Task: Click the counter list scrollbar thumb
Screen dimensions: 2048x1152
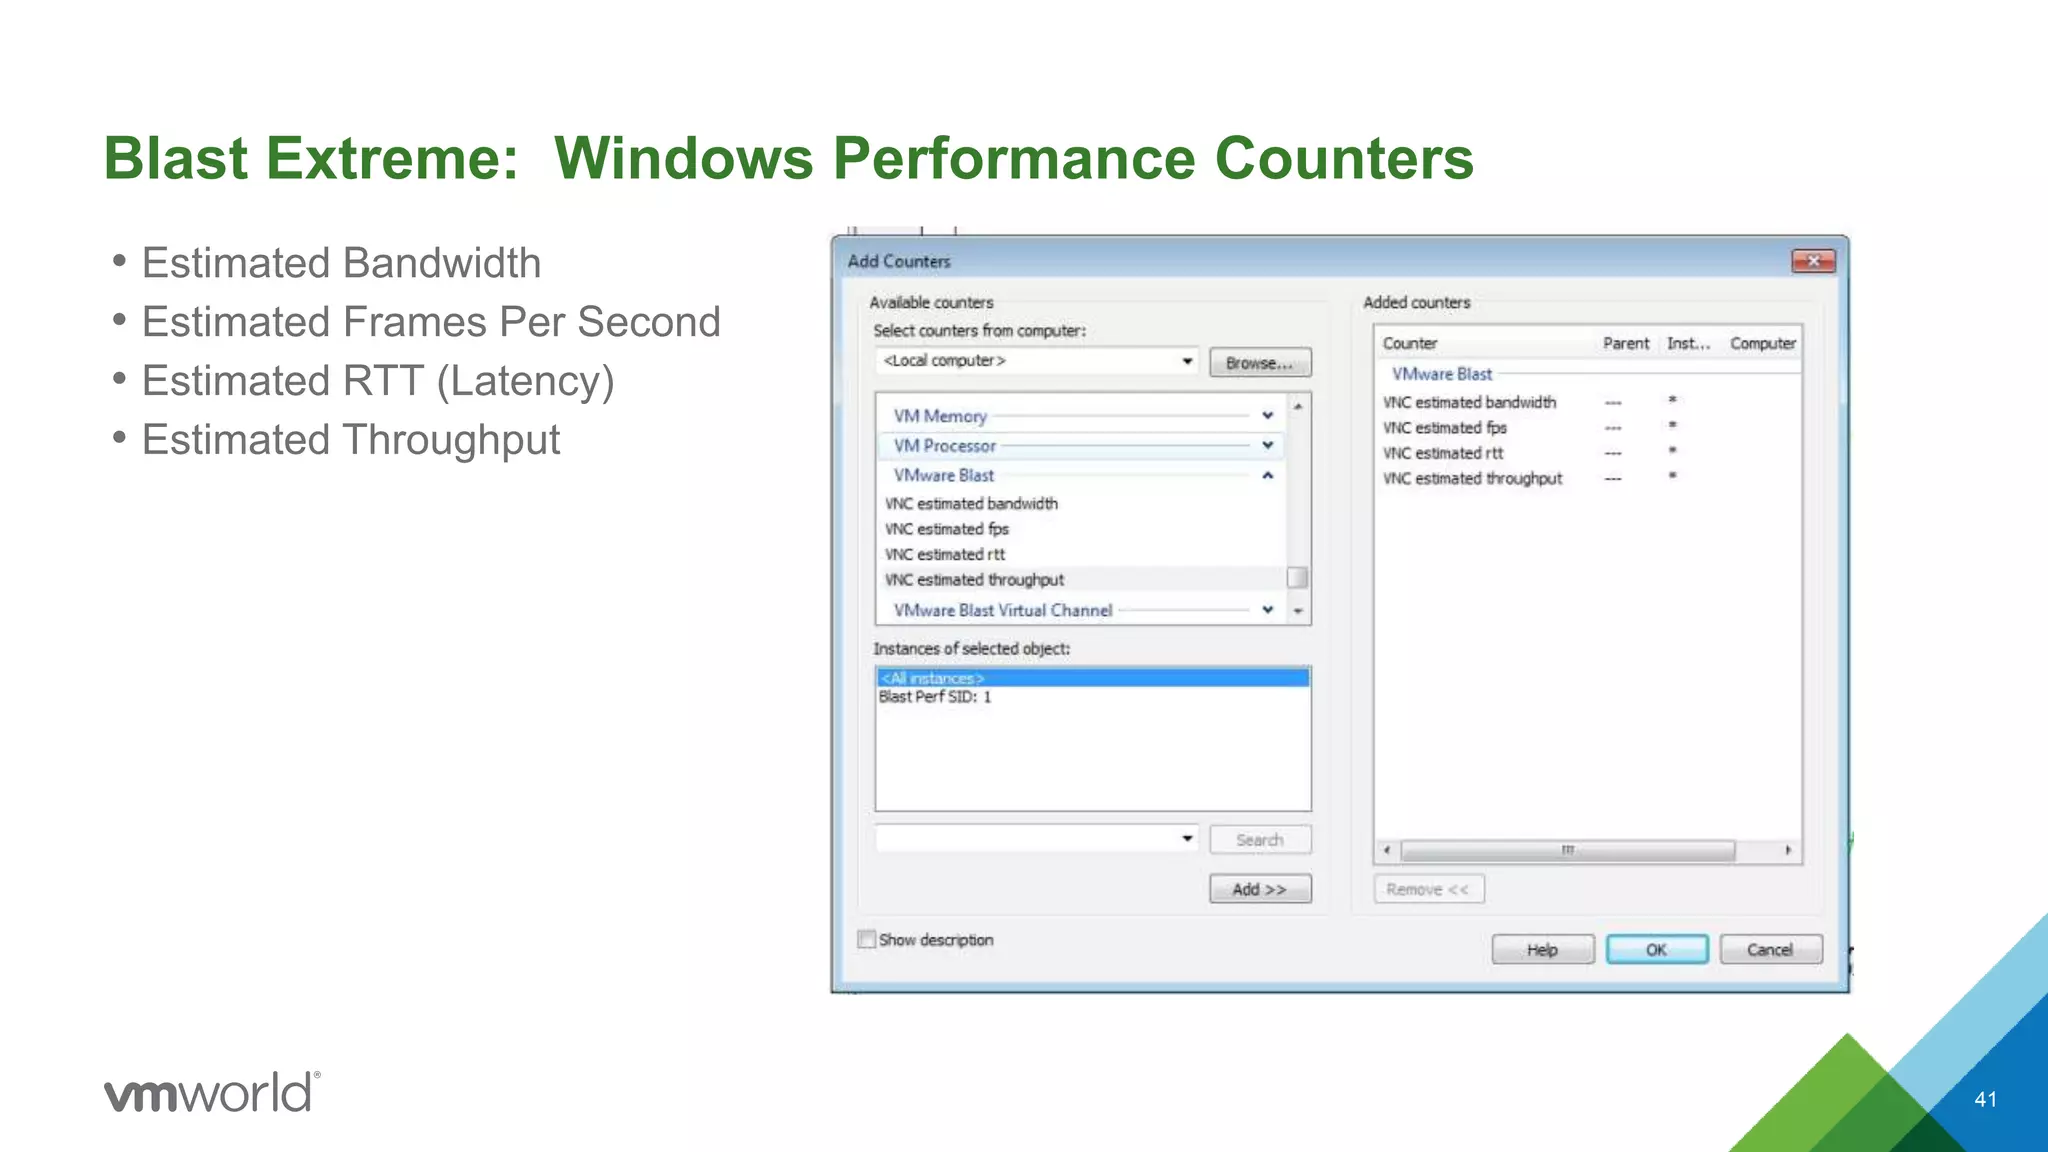Action: point(1297,578)
